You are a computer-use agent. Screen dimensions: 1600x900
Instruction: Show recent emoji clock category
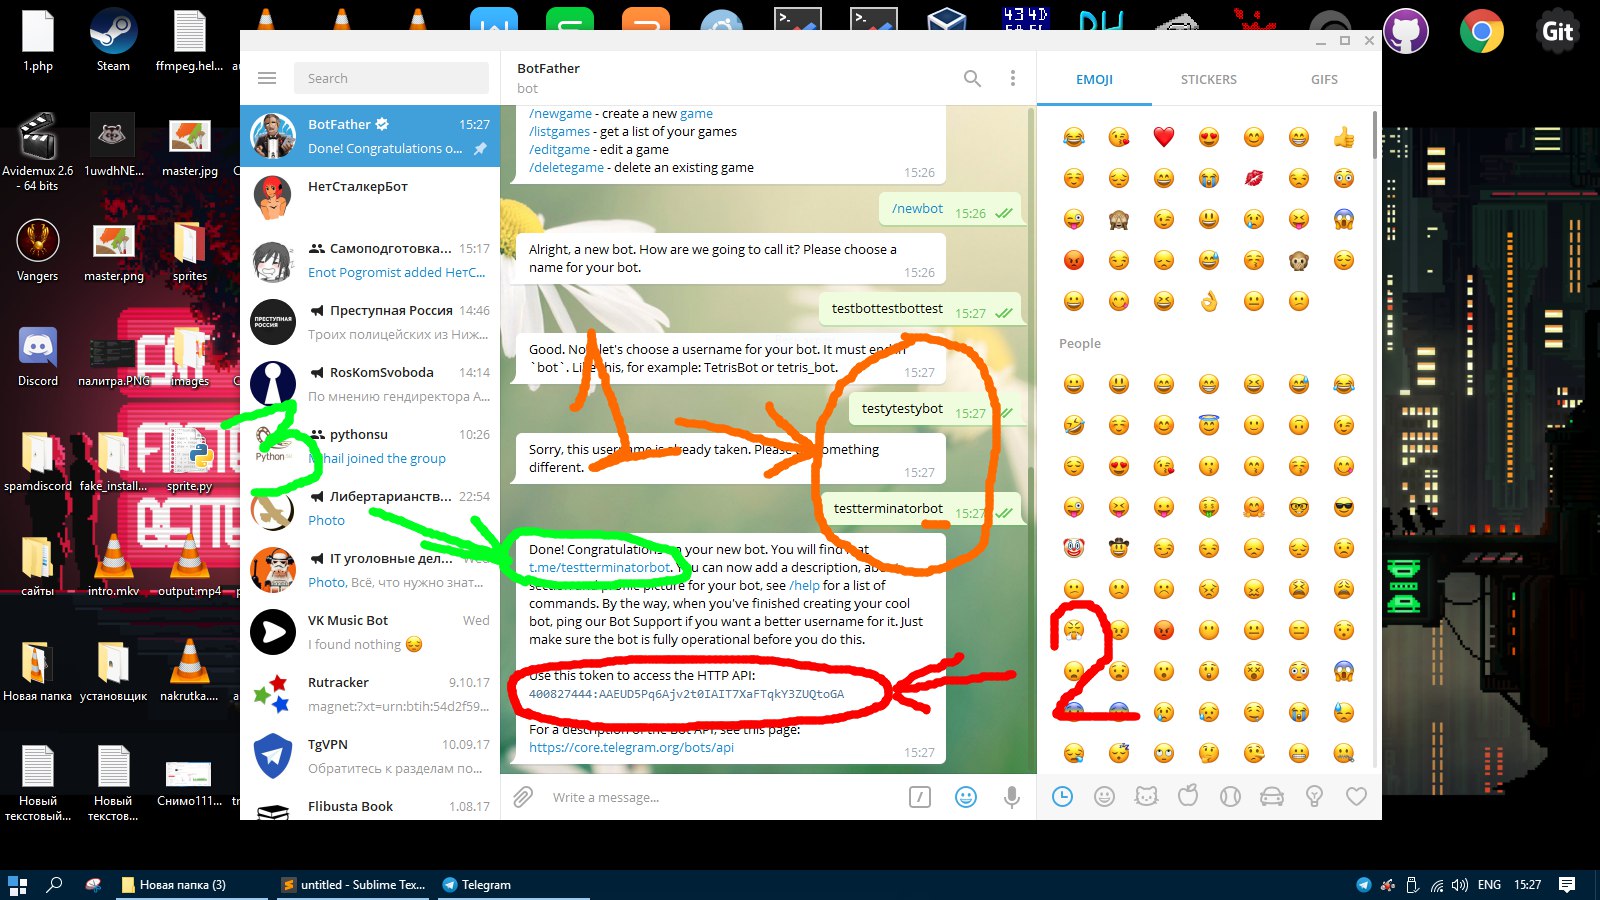tap(1062, 797)
